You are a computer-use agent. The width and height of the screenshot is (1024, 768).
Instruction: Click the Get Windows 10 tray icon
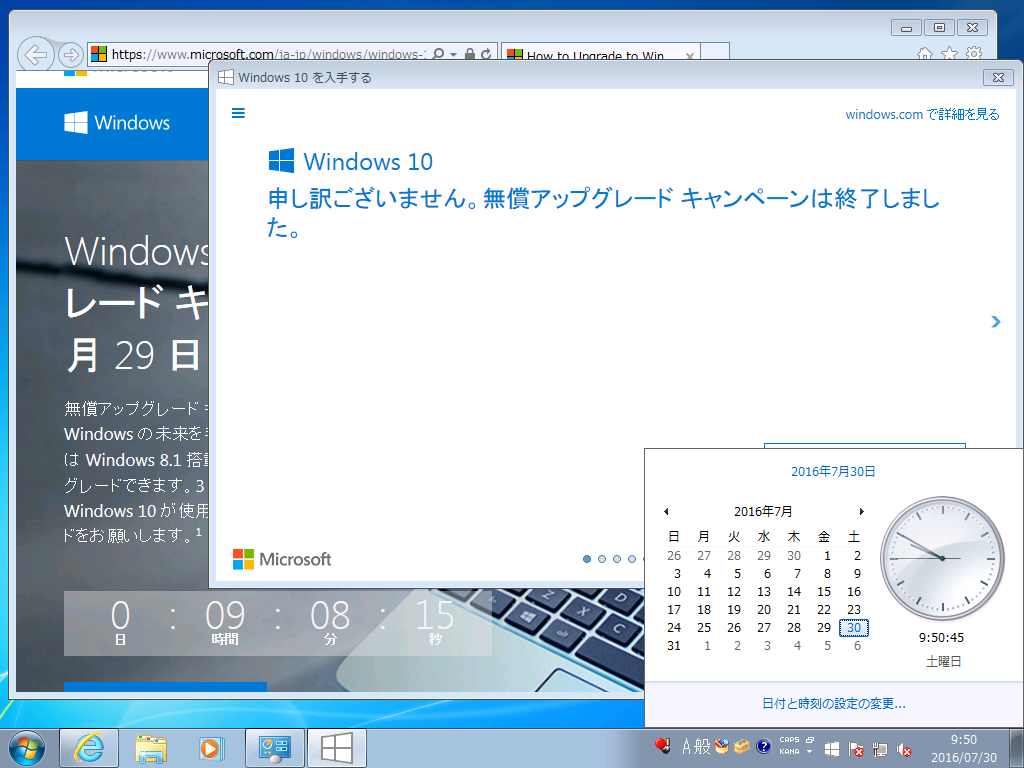(832, 749)
